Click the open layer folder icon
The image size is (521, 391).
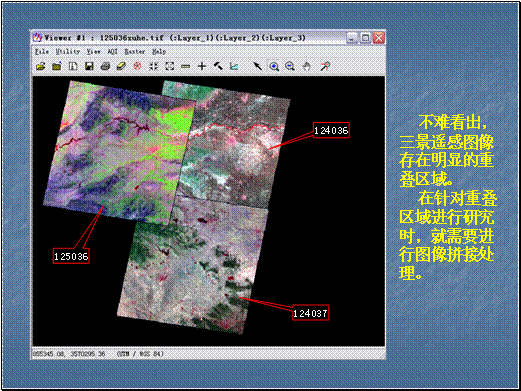(41, 66)
